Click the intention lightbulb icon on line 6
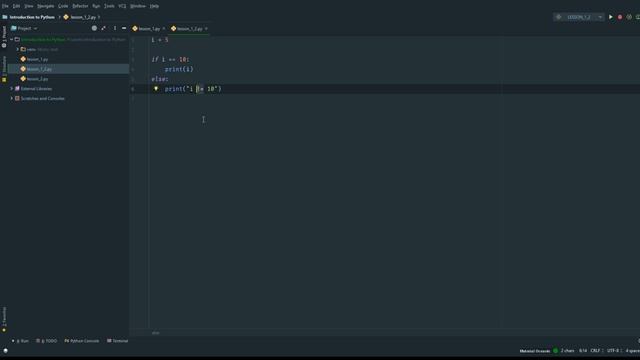Image resolution: width=640 pixels, height=360 pixels. click(156, 89)
